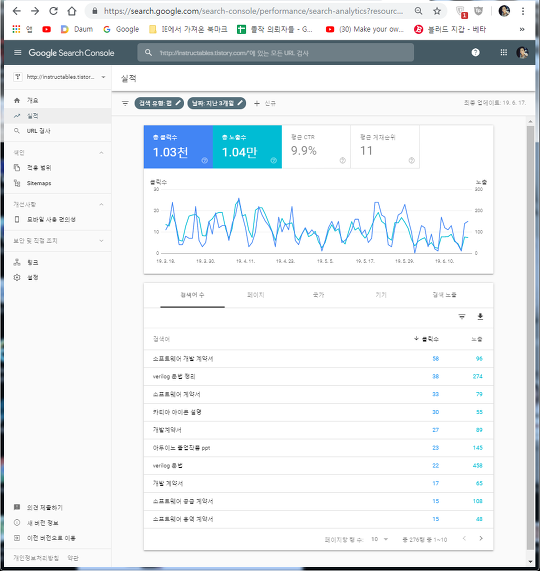Toggle the 평균 게재순위 11 metric card

coord(385,147)
